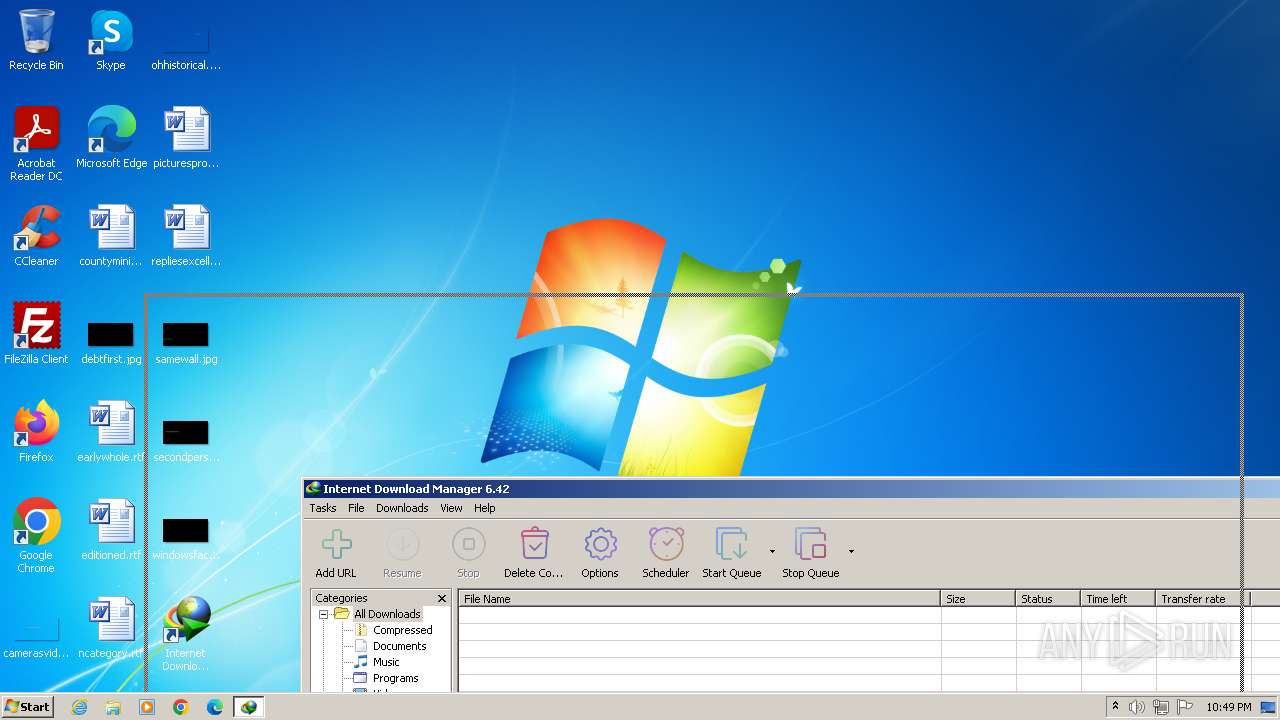Open Windows Media Player taskbar icon
Screen dimensions: 1280x720
click(147, 707)
